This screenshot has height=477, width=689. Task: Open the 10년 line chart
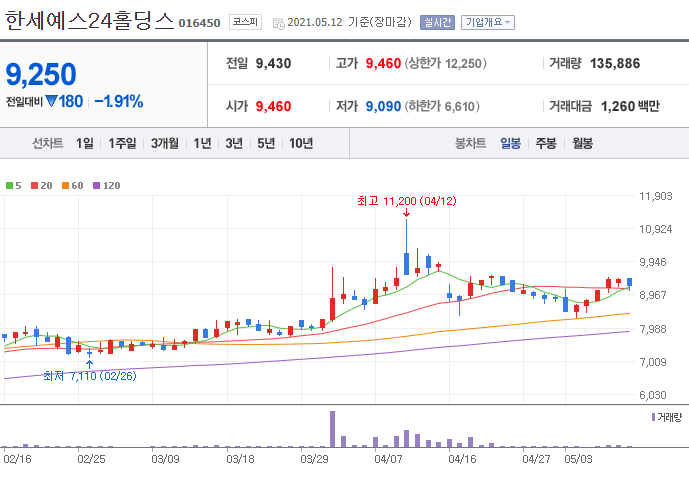pos(301,143)
